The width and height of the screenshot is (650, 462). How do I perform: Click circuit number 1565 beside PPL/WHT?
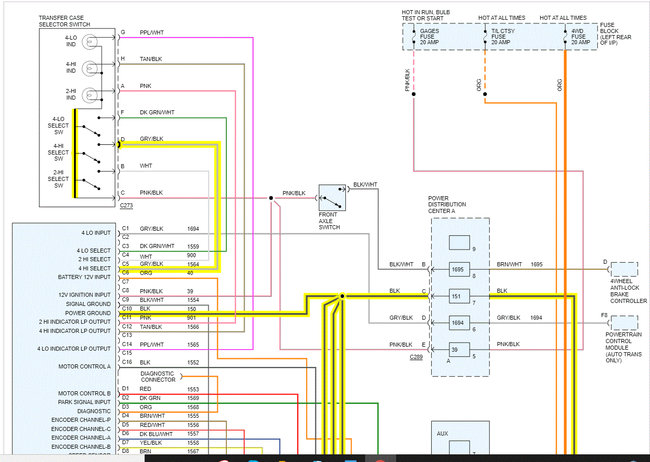tap(193, 345)
